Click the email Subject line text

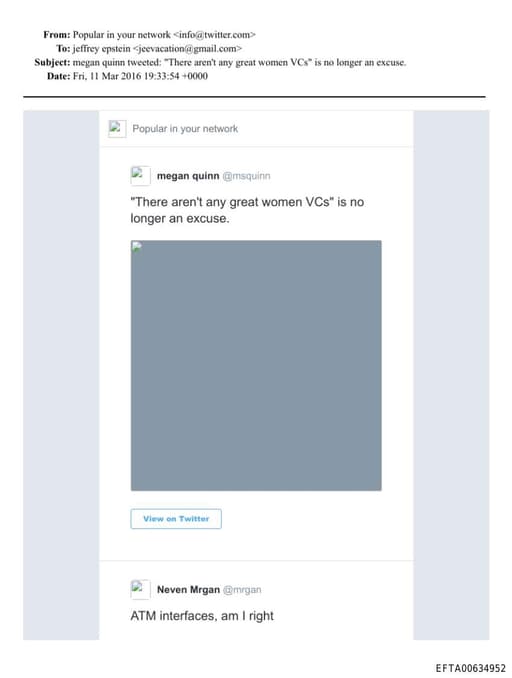click(x=239, y=62)
